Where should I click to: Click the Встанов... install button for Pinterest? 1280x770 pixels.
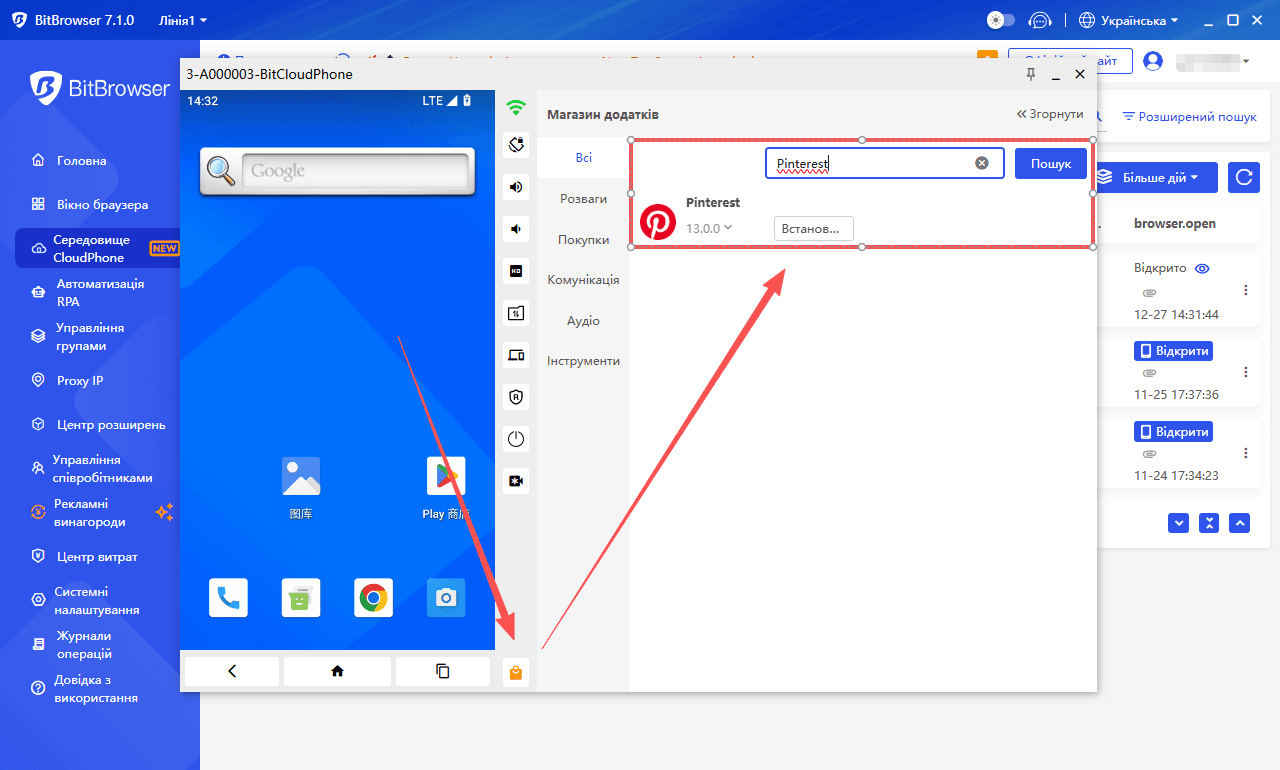(814, 229)
